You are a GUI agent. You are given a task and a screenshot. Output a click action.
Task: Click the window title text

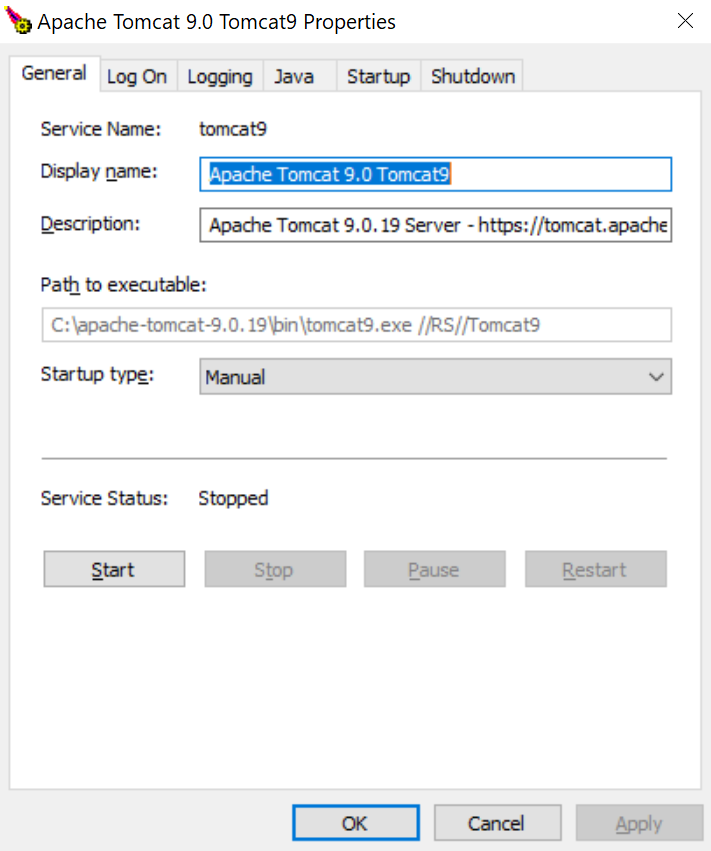tap(217, 22)
